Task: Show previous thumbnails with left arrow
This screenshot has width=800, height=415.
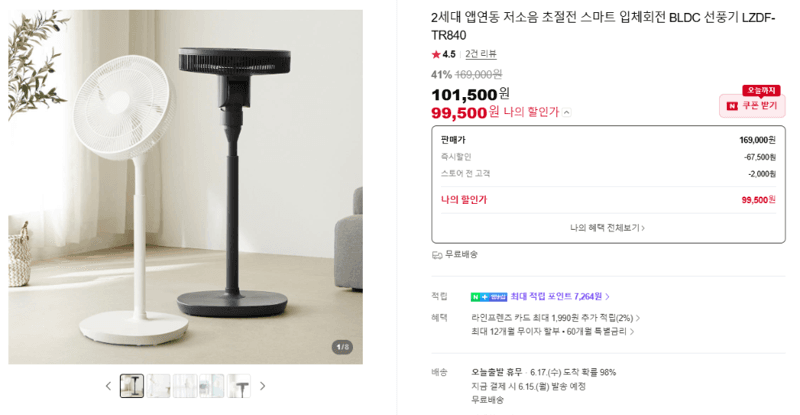Action: point(108,386)
